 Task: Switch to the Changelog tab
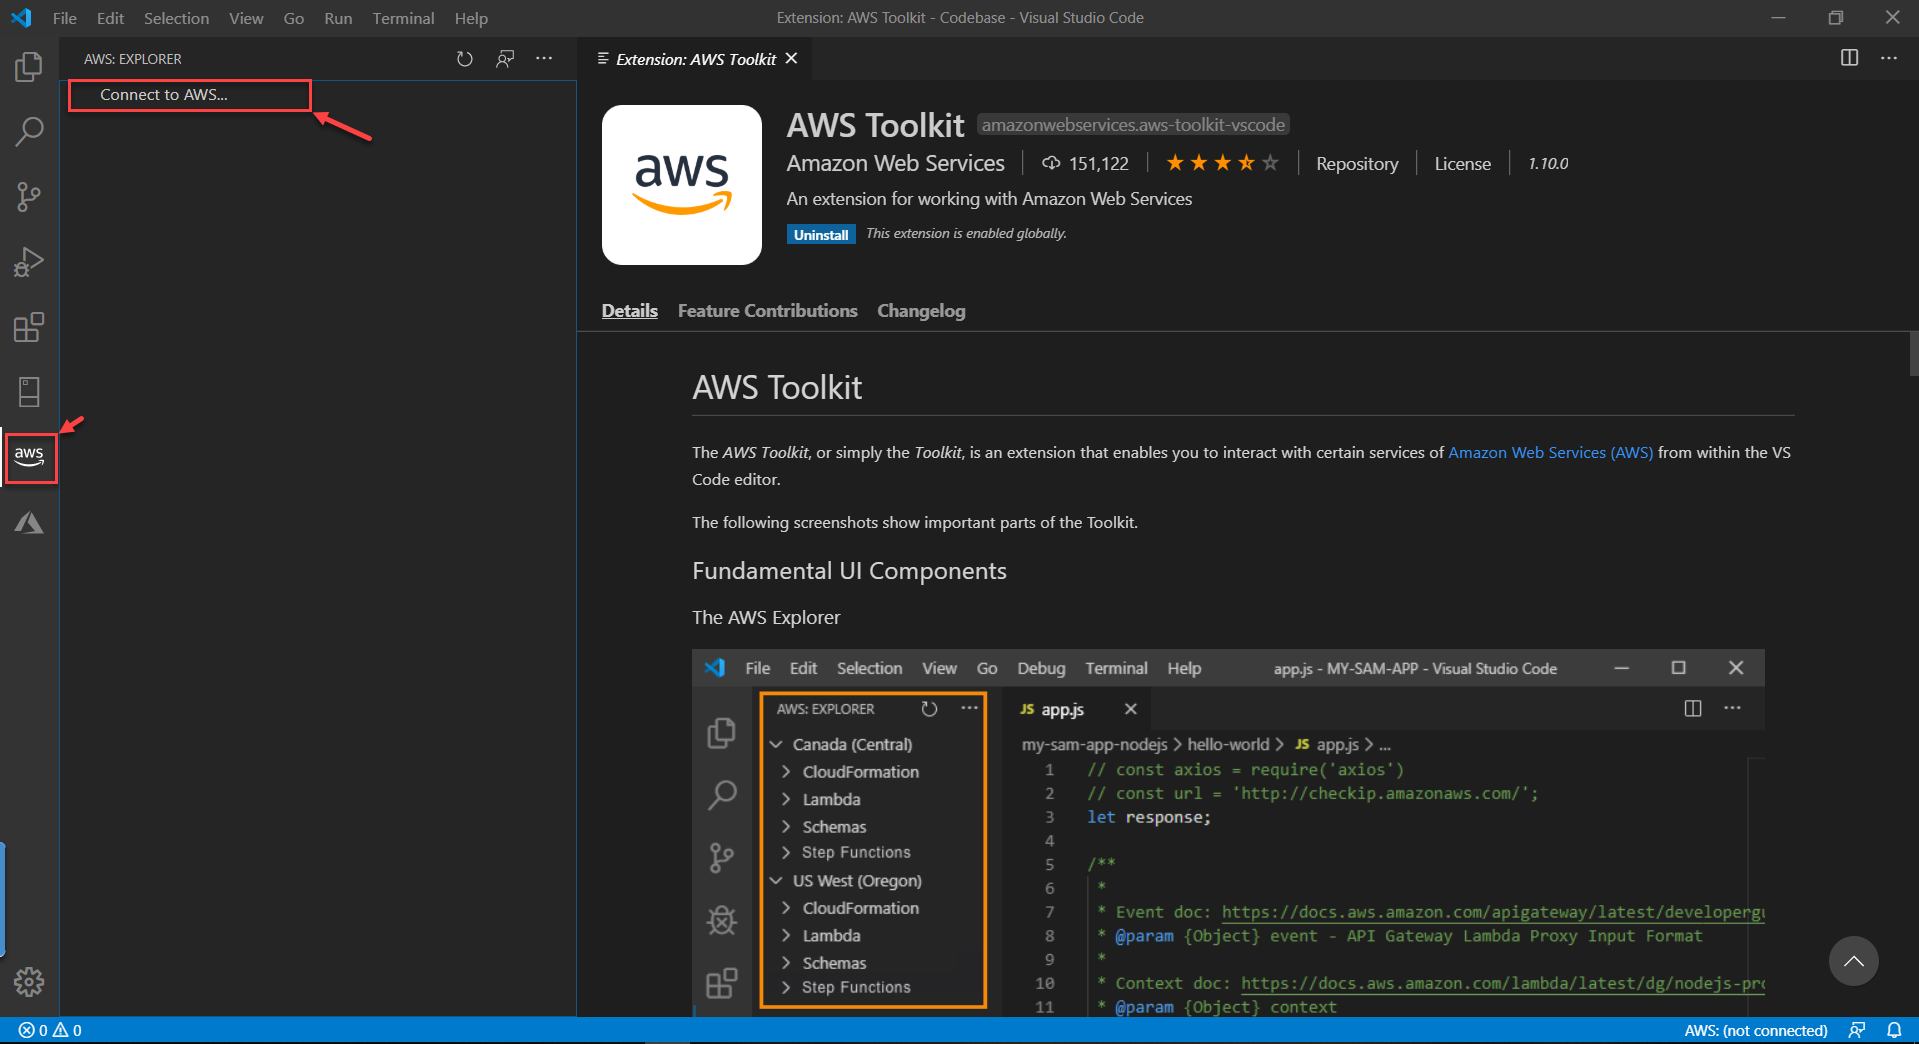(x=921, y=311)
